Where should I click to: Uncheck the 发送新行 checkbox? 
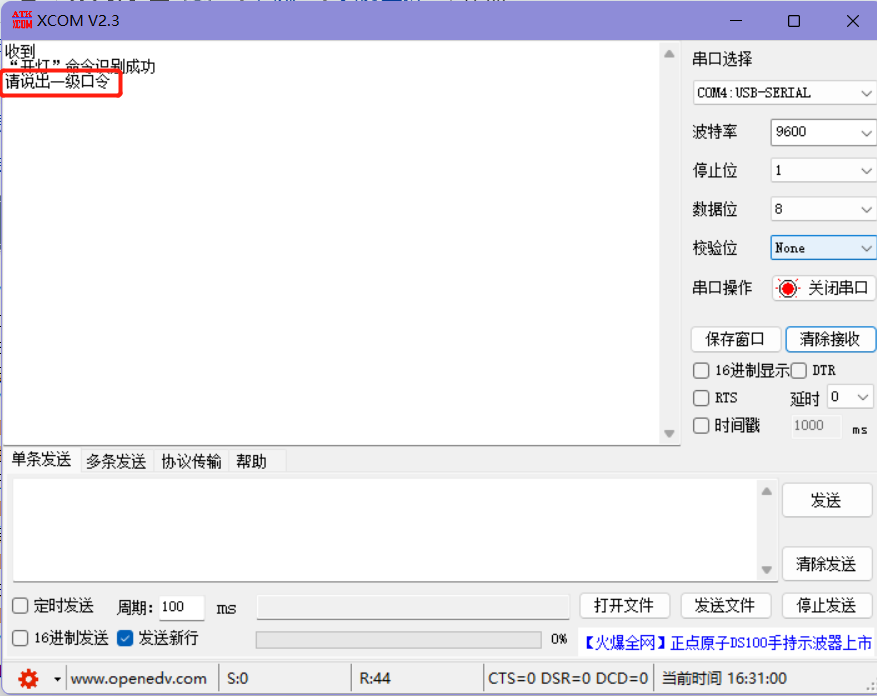pyautogui.click(x=125, y=638)
